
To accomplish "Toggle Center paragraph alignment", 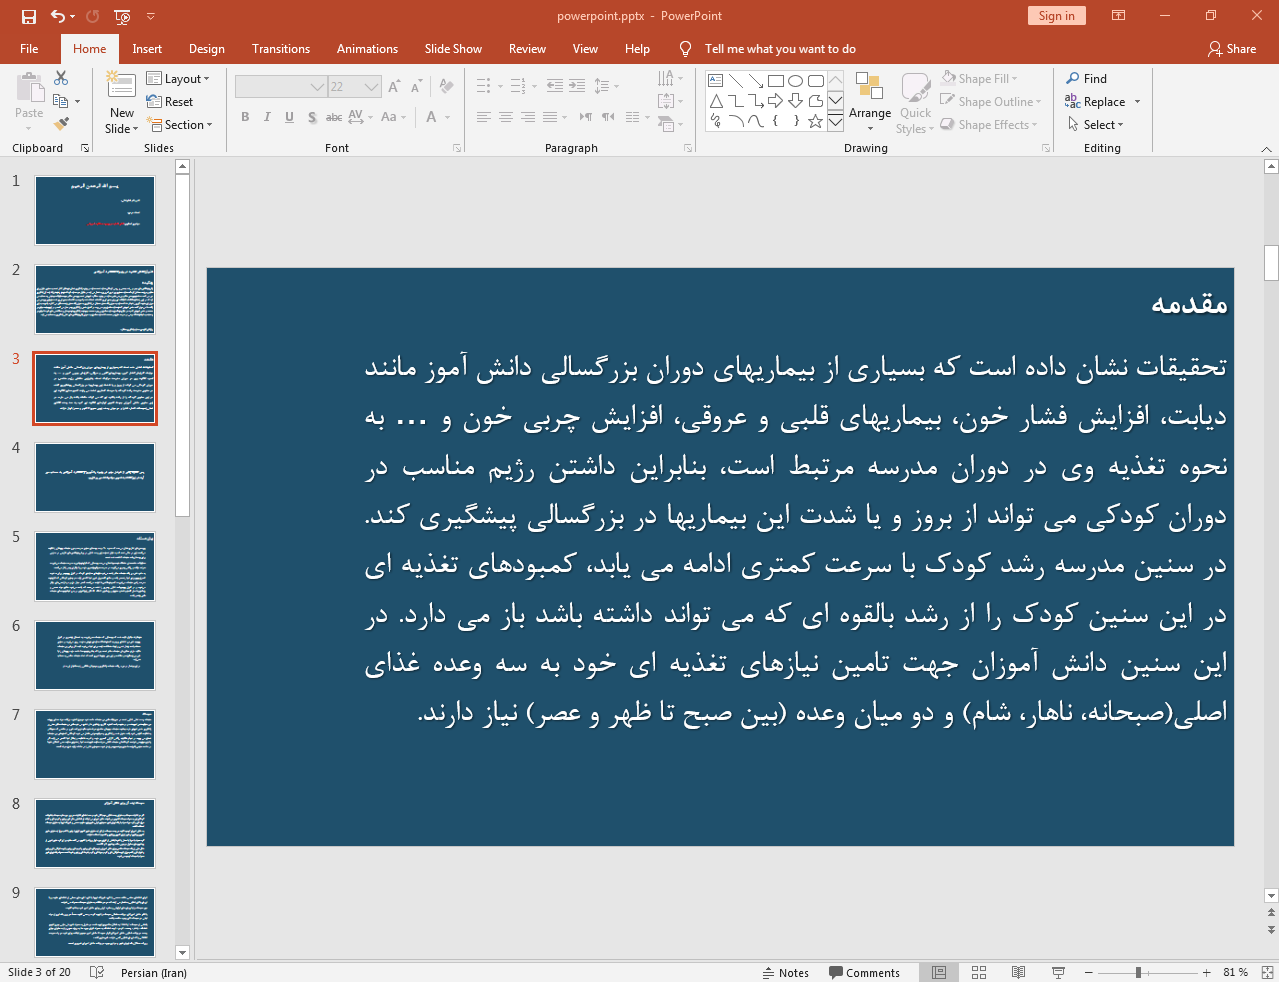I will click(506, 117).
